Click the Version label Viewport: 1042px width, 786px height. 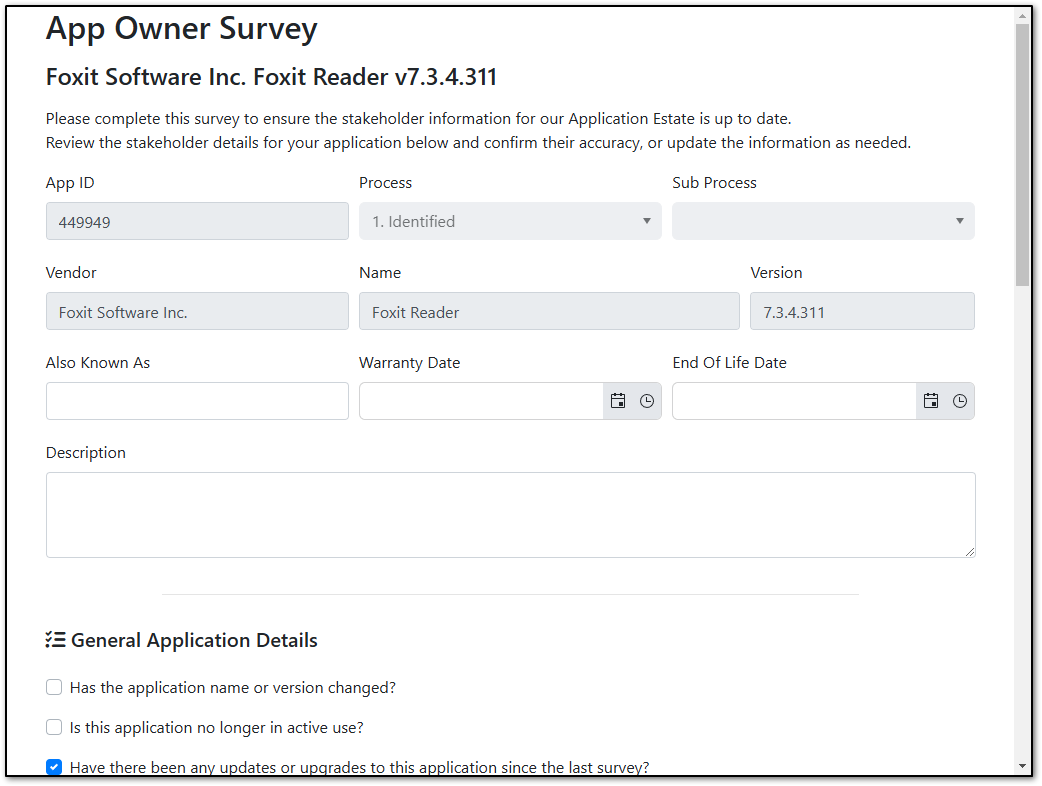[776, 272]
